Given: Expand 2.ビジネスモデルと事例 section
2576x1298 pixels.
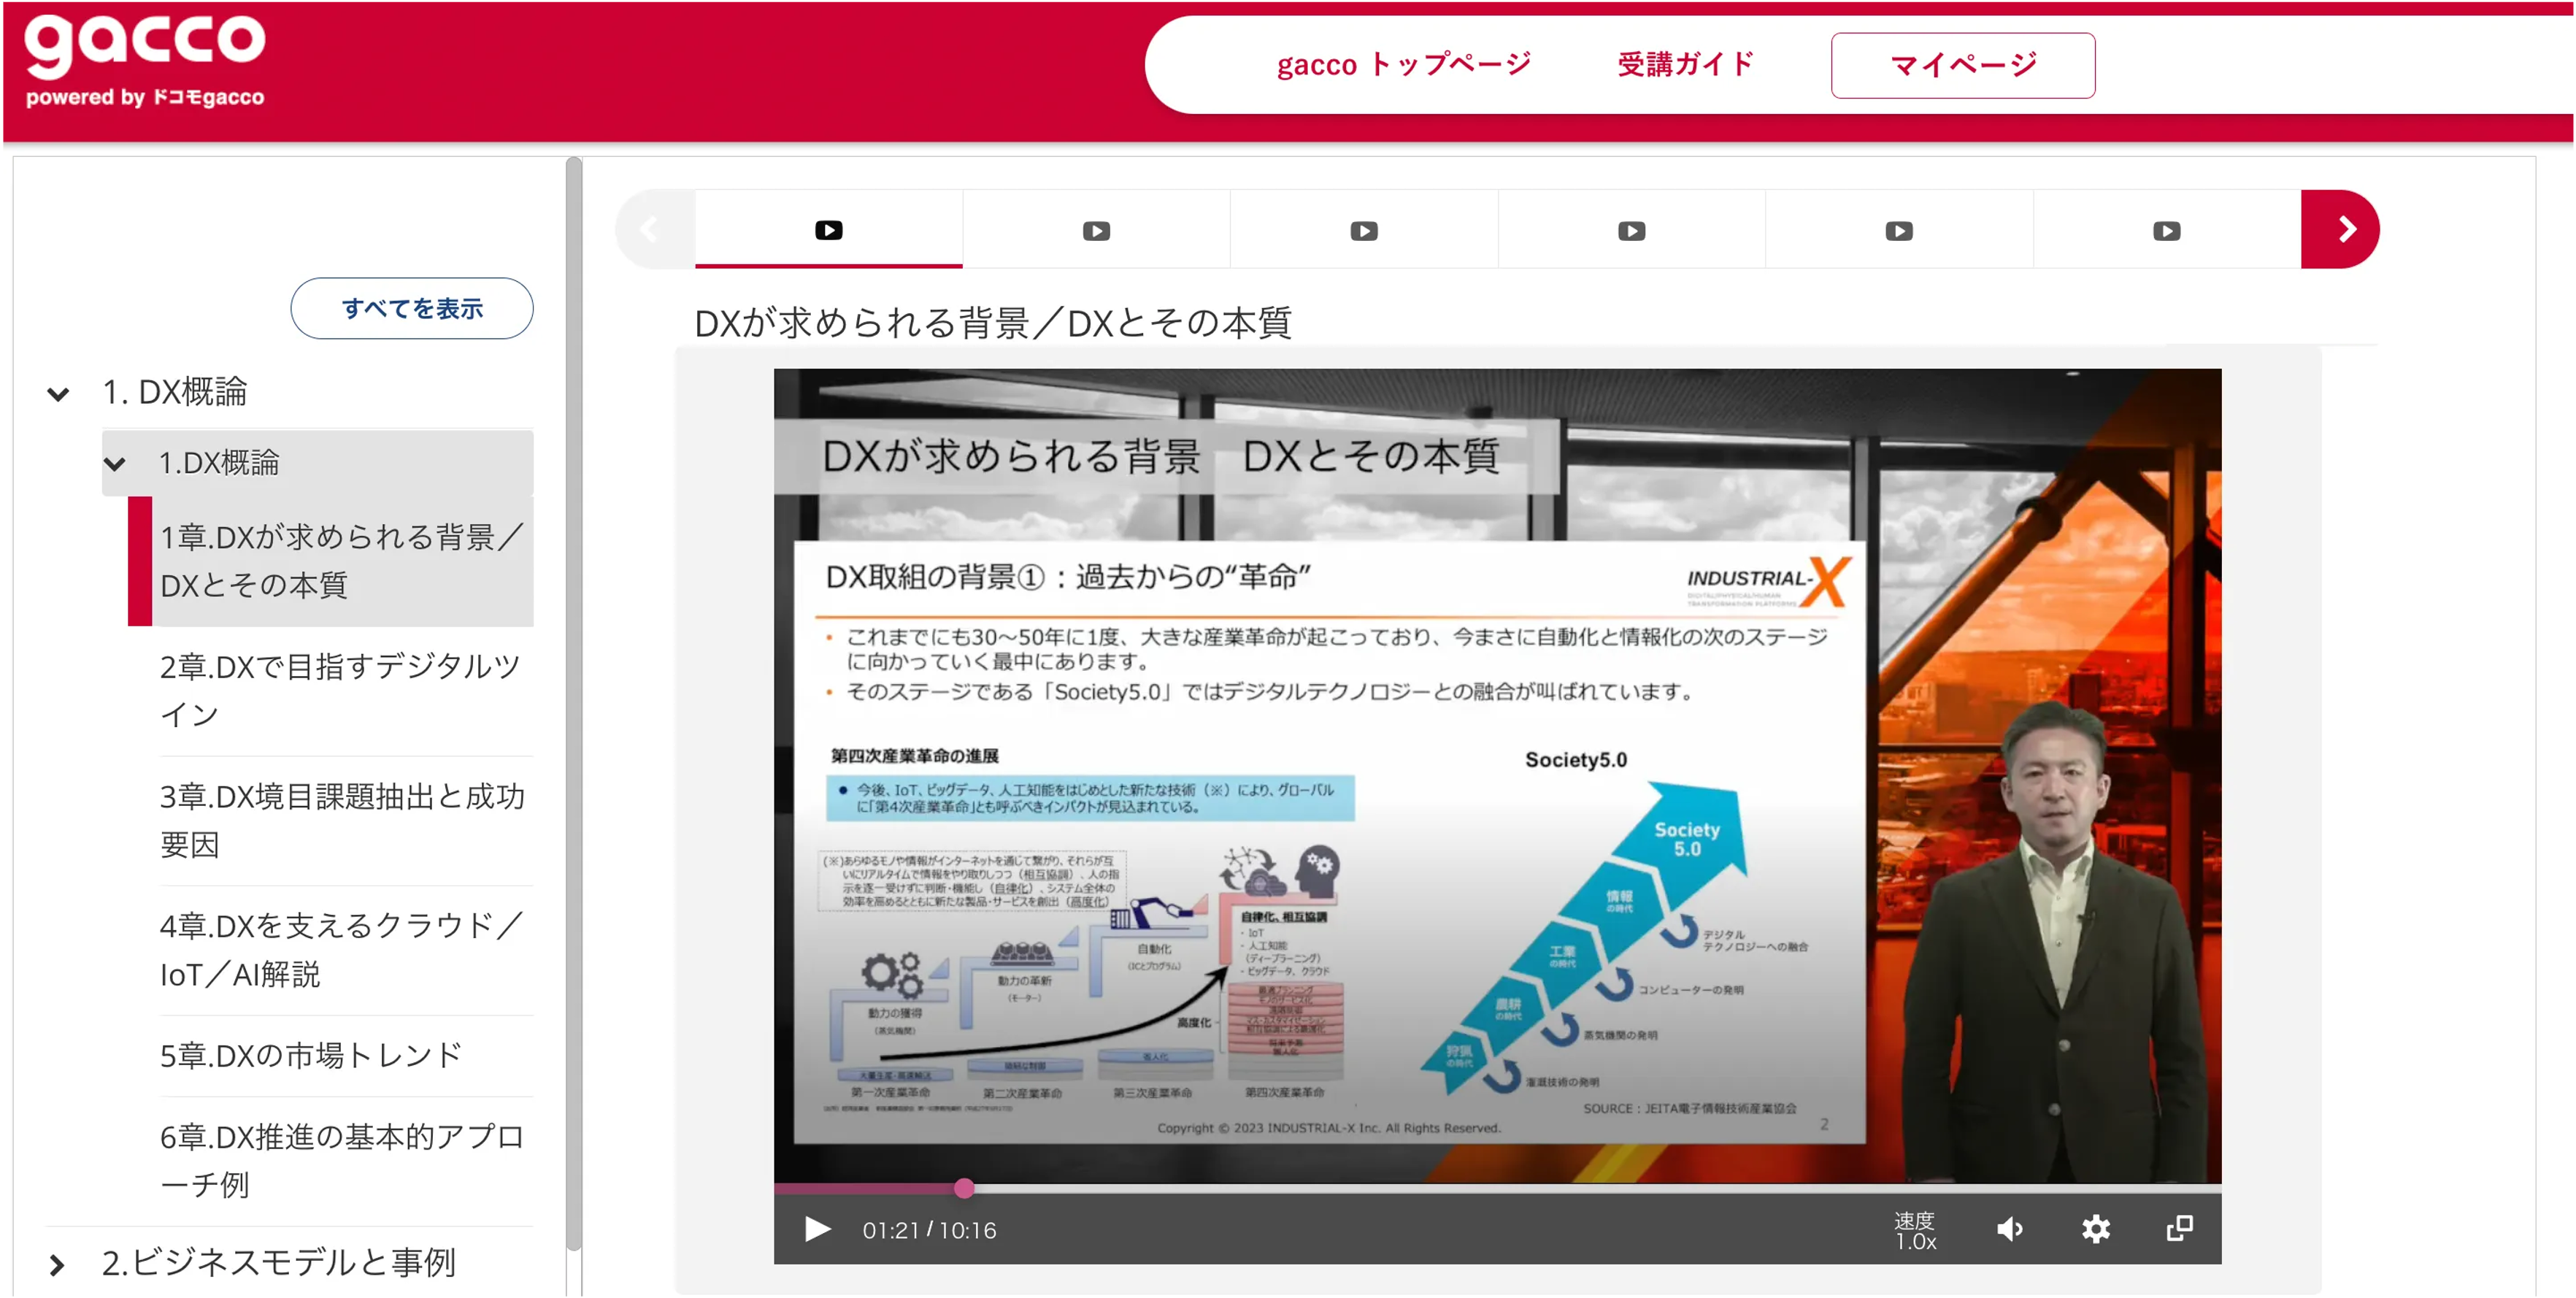Looking at the screenshot, I should click(58, 1265).
